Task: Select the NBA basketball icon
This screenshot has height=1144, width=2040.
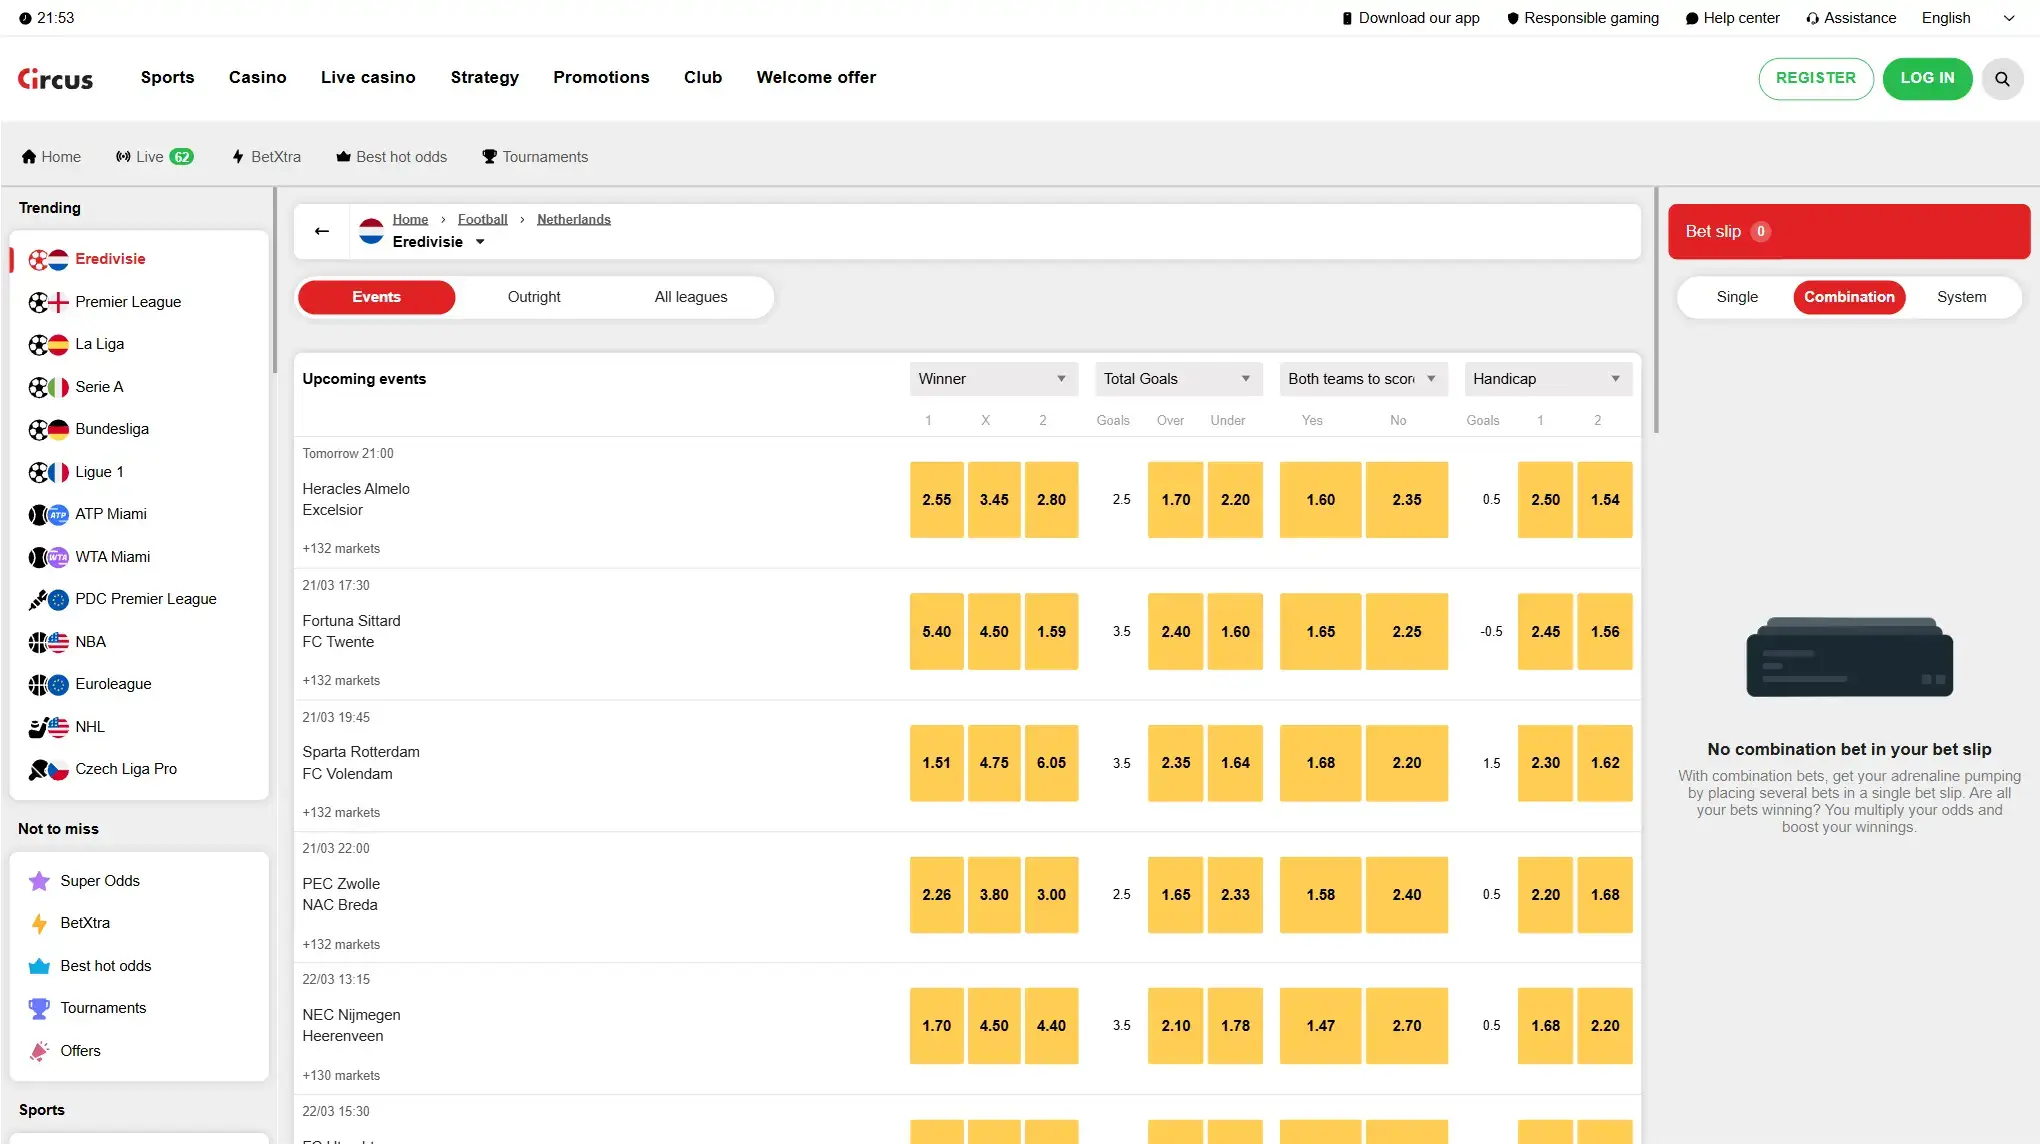Action: pyautogui.click(x=38, y=642)
